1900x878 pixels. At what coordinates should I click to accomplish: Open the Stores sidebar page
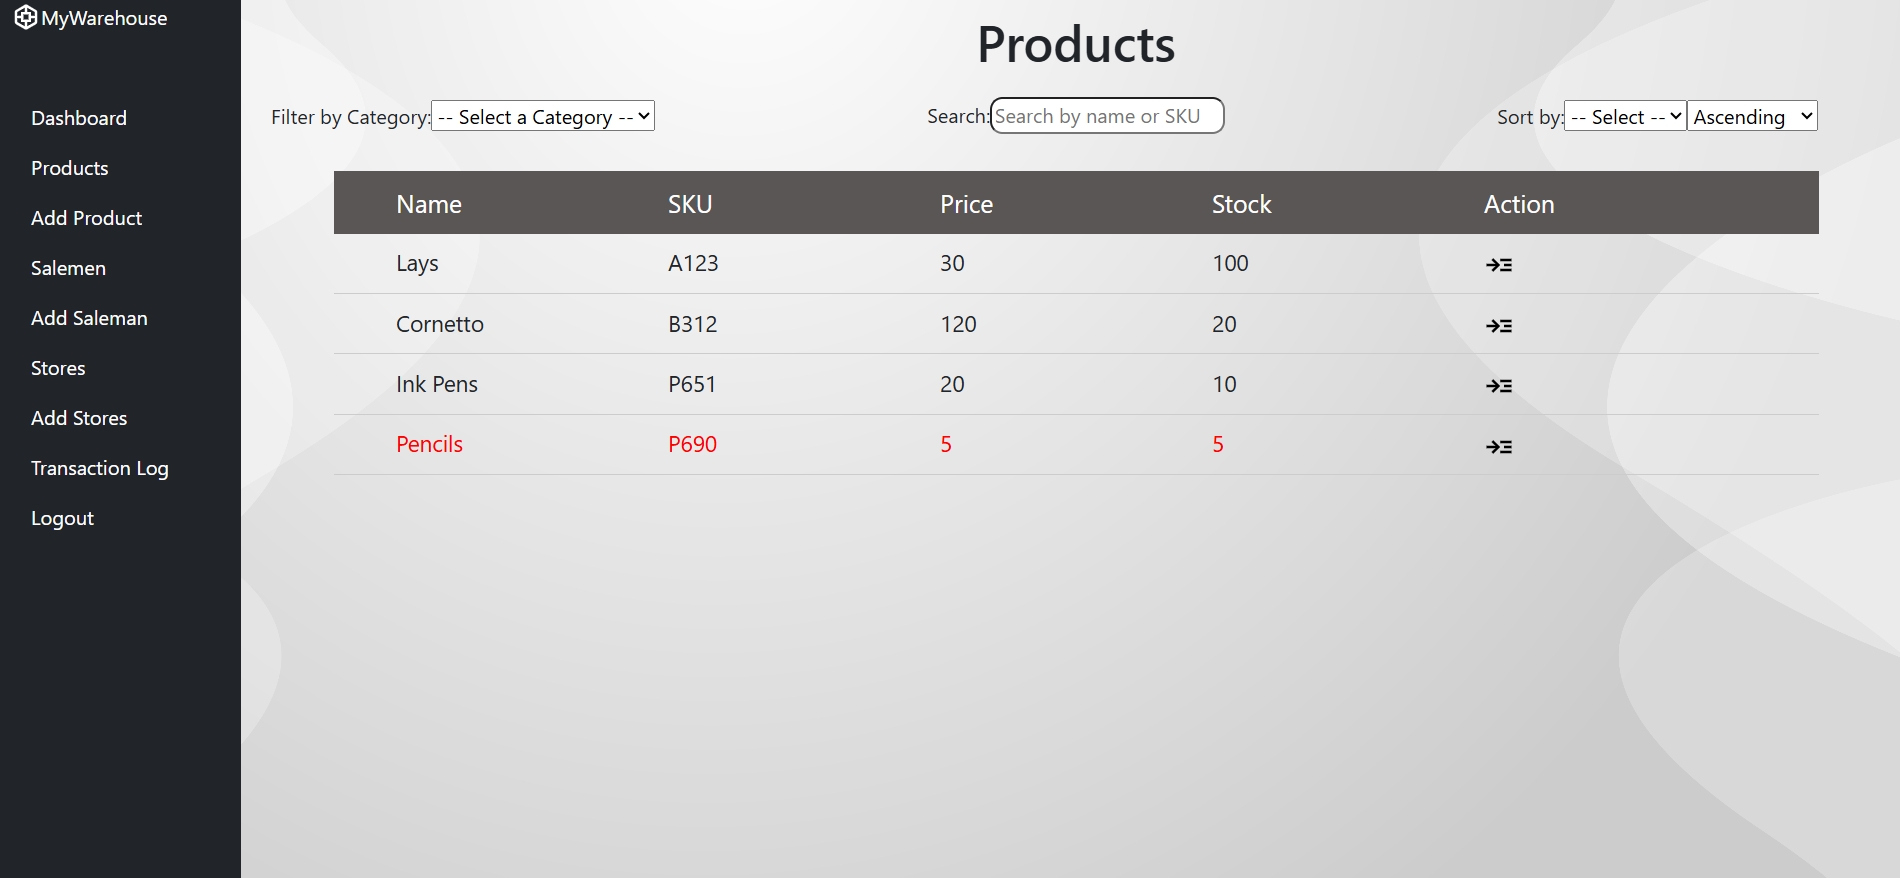click(x=58, y=368)
